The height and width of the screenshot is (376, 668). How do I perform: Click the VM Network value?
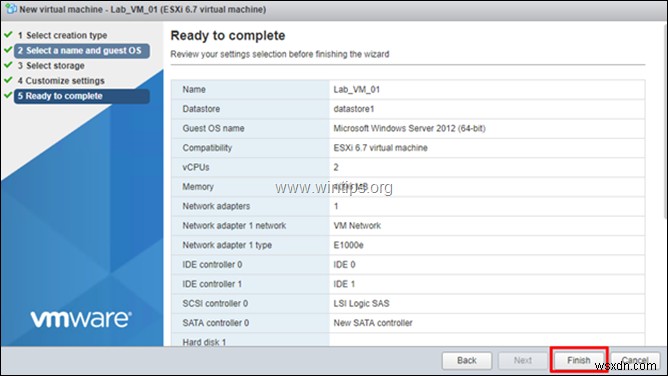357,226
